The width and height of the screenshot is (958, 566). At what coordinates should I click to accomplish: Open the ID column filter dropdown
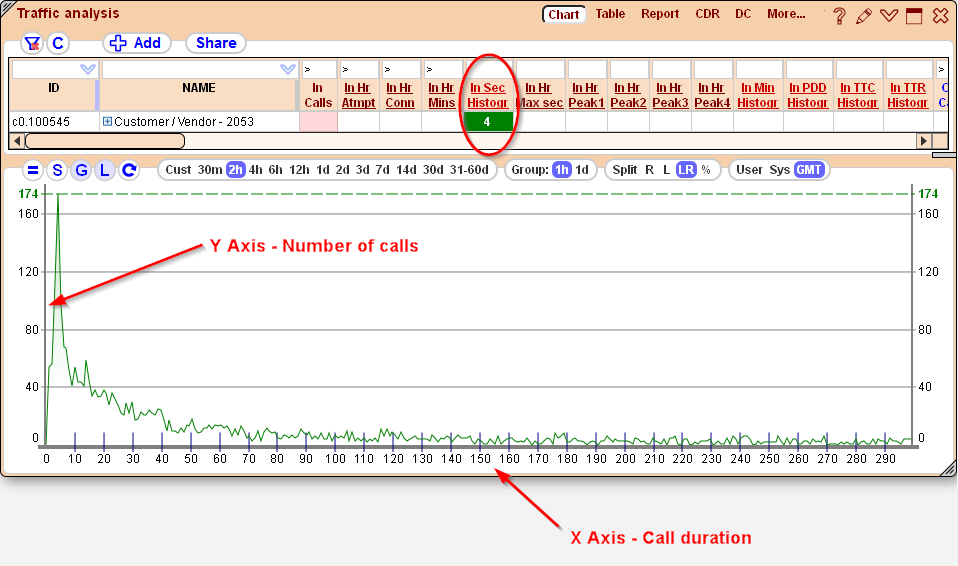(88, 69)
